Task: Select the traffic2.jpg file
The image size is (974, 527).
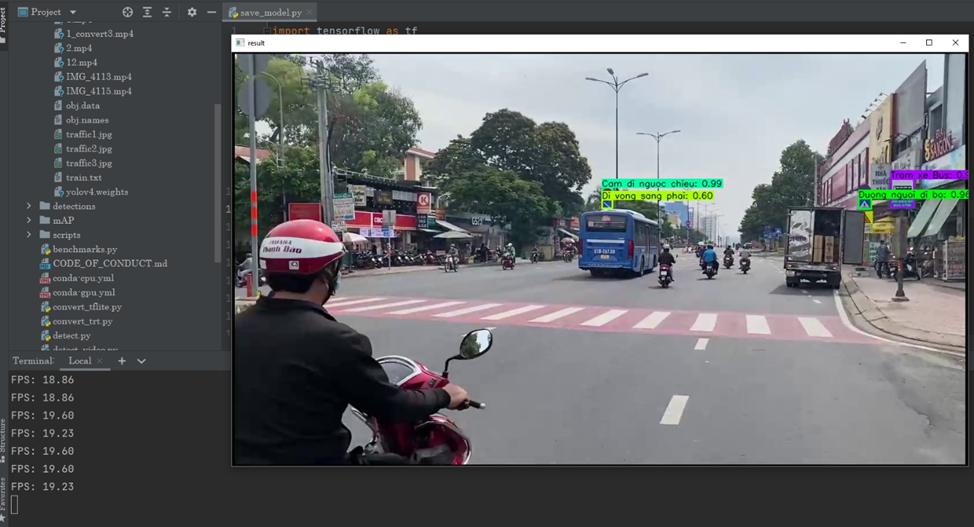Action: 83,149
